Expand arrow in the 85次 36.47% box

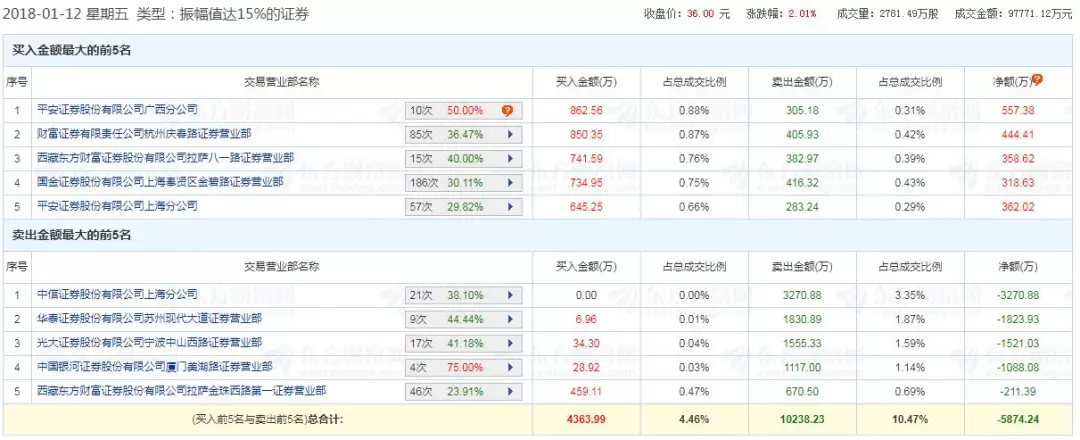510,134
